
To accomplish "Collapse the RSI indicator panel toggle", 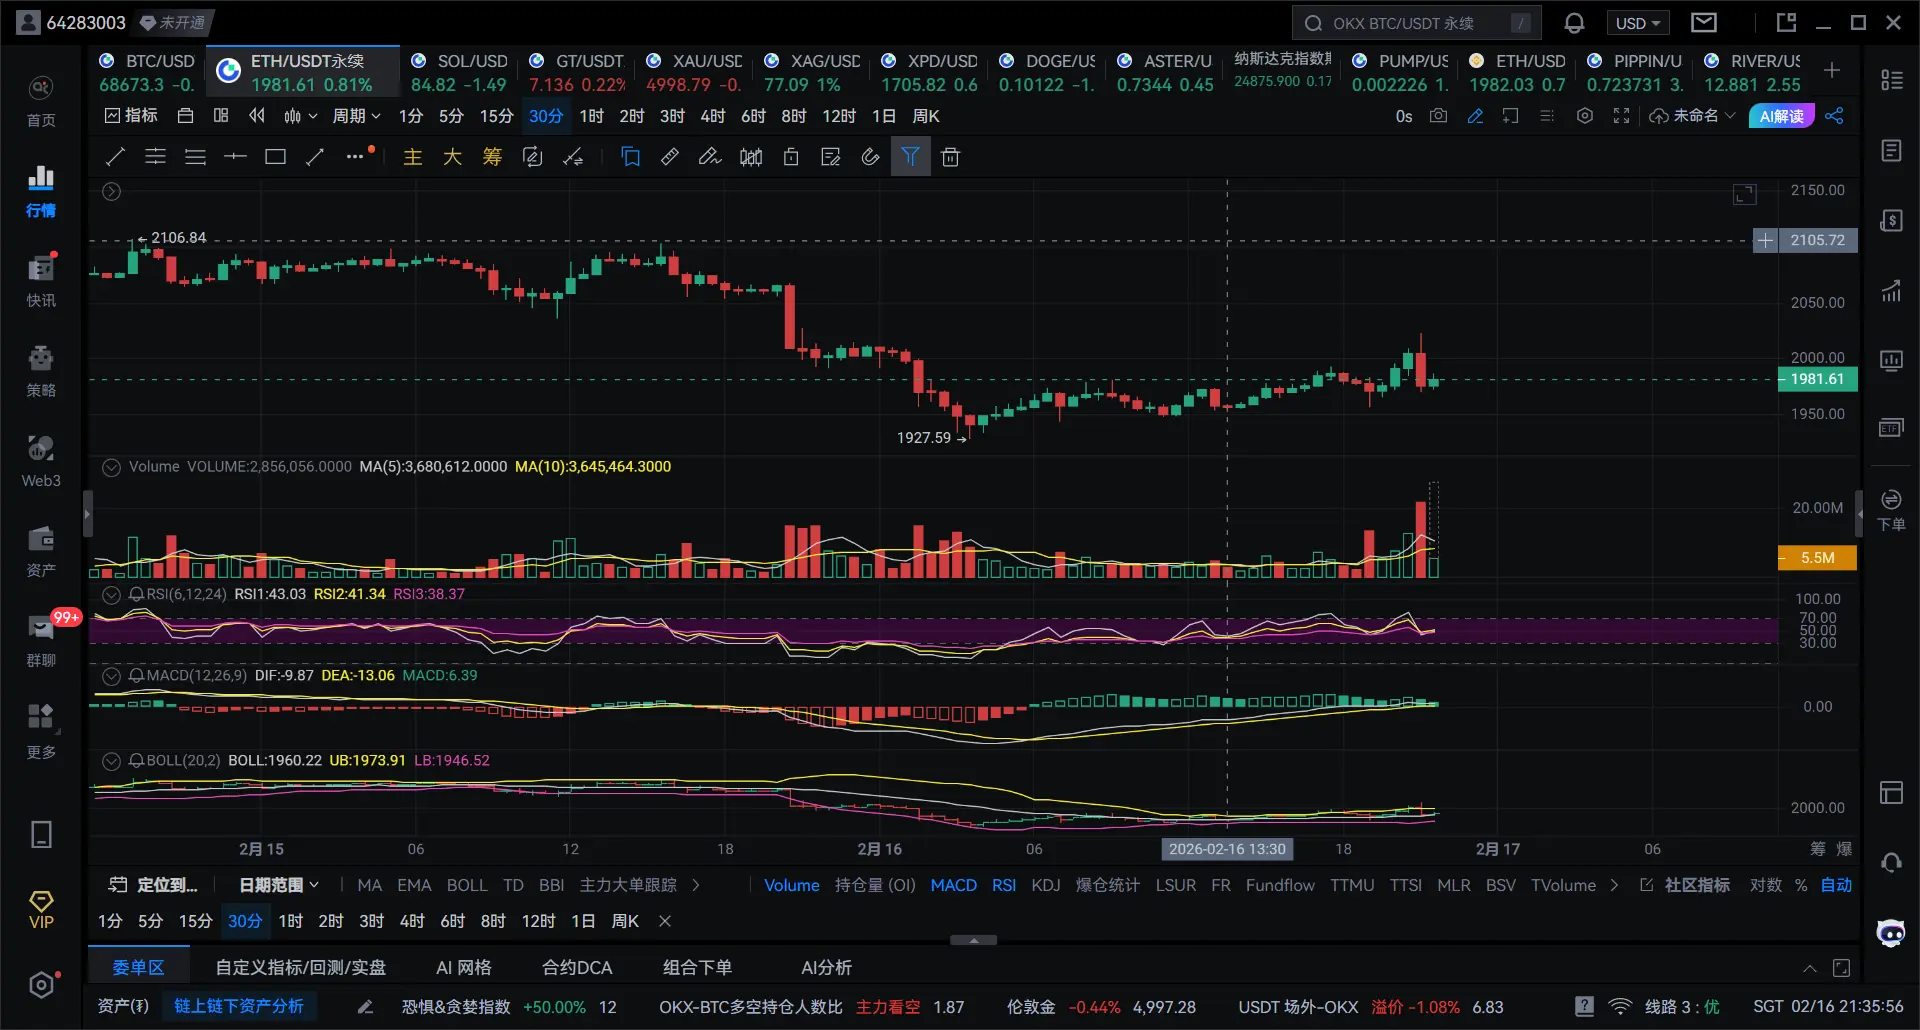I will pyautogui.click(x=112, y=594).
